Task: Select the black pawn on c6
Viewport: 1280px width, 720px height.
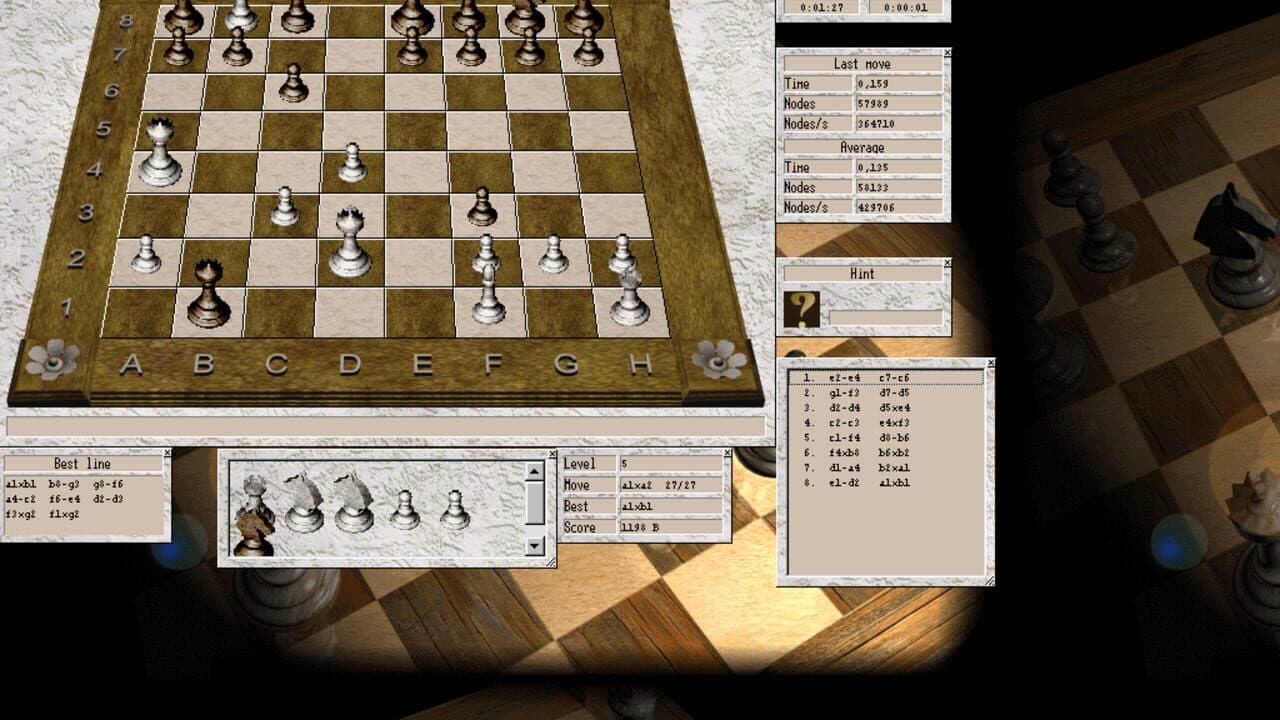Action: [x=290, y=90]
